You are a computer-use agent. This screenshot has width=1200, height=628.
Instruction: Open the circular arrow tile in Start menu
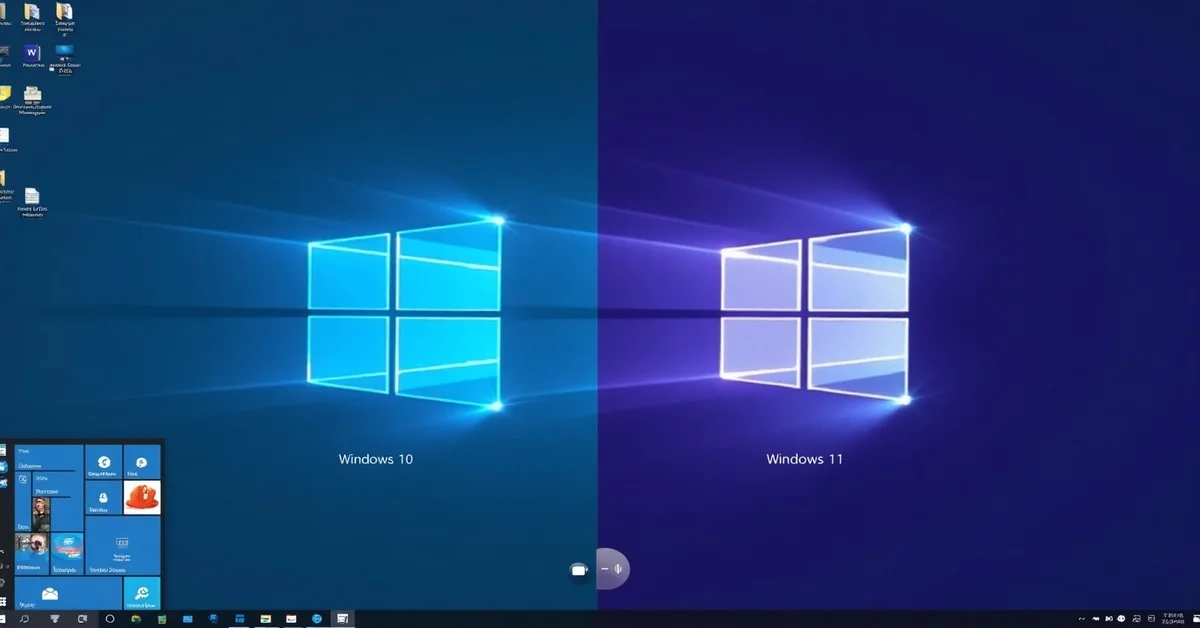(x=104, y=461)
